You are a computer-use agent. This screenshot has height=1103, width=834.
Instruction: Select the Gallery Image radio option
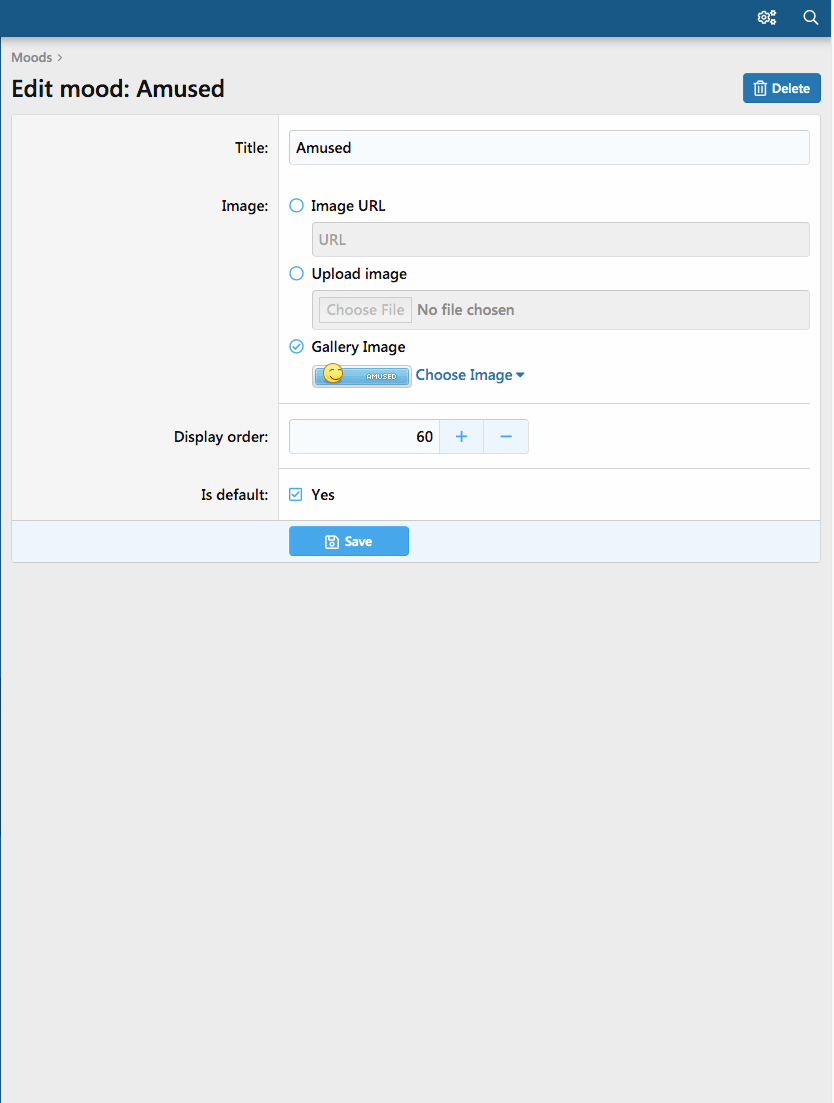[x=296, y=347]
